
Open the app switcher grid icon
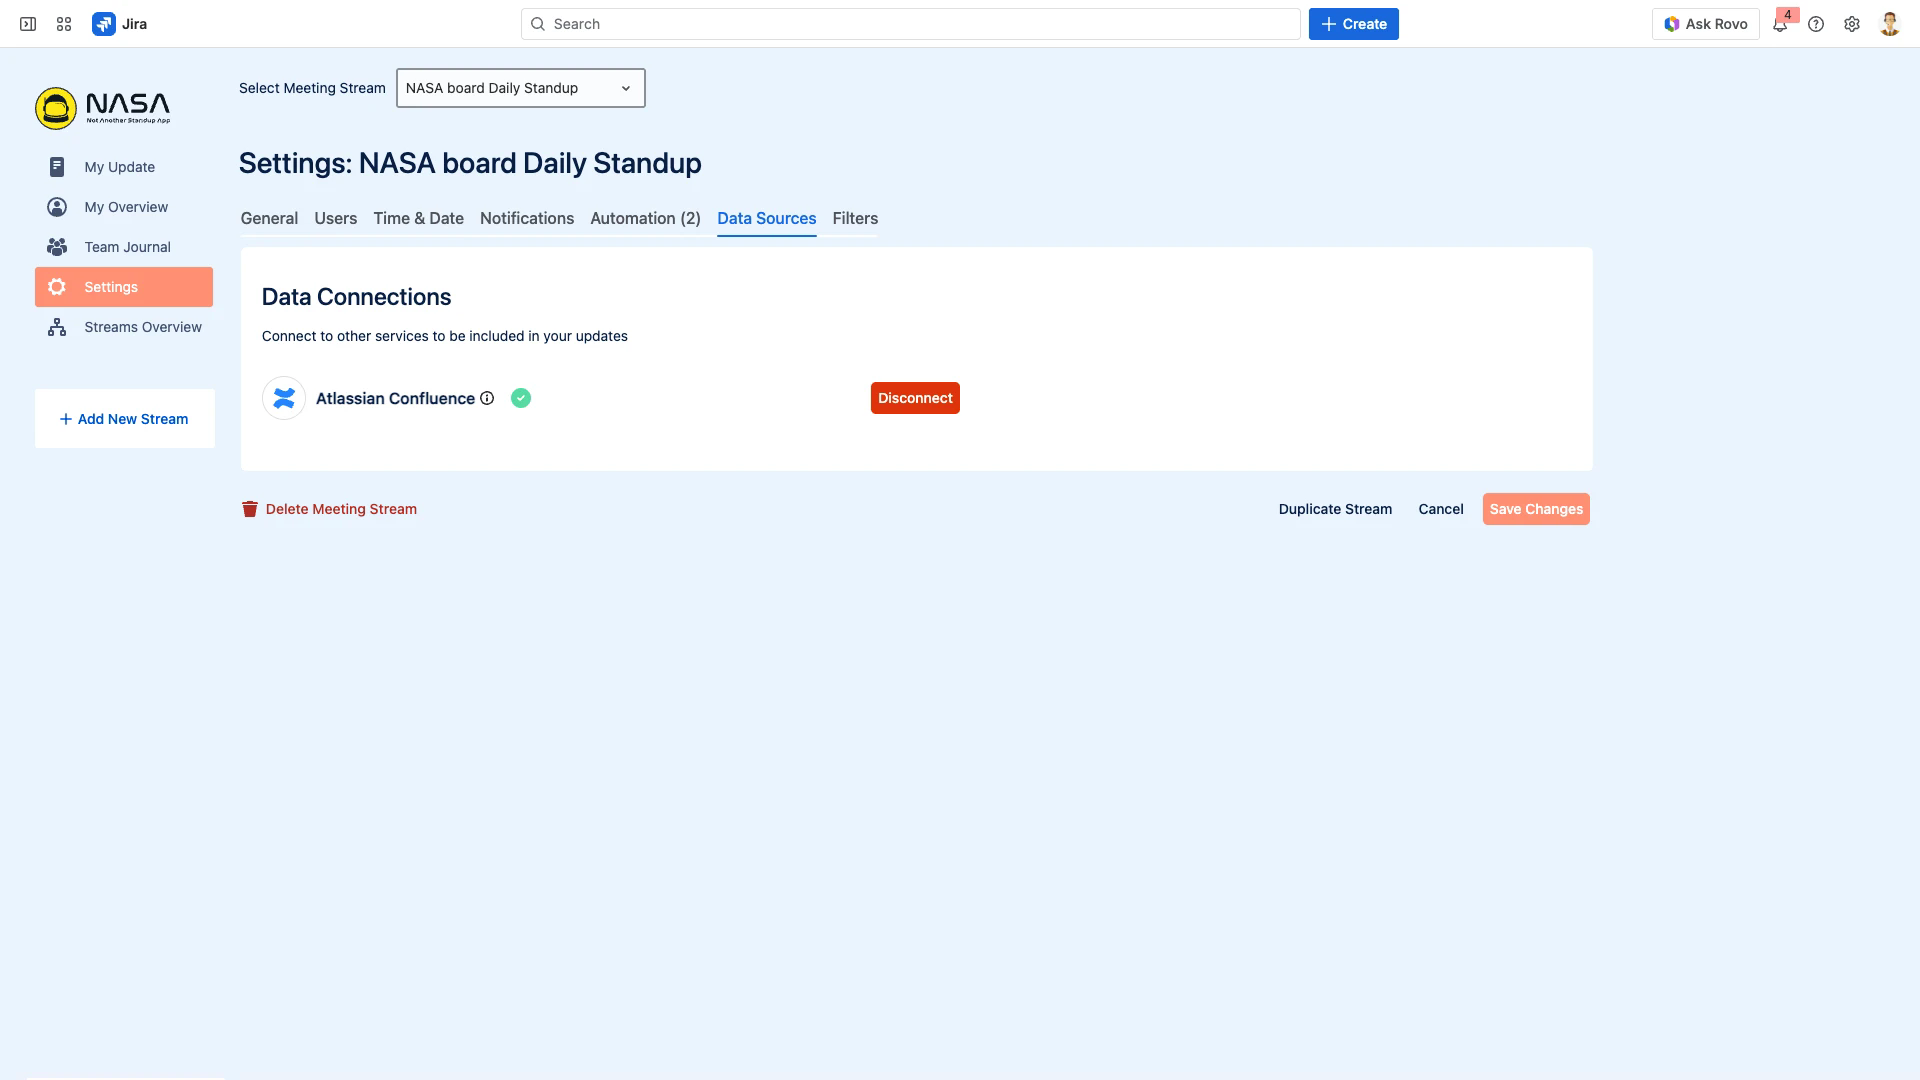pos(63,23)
